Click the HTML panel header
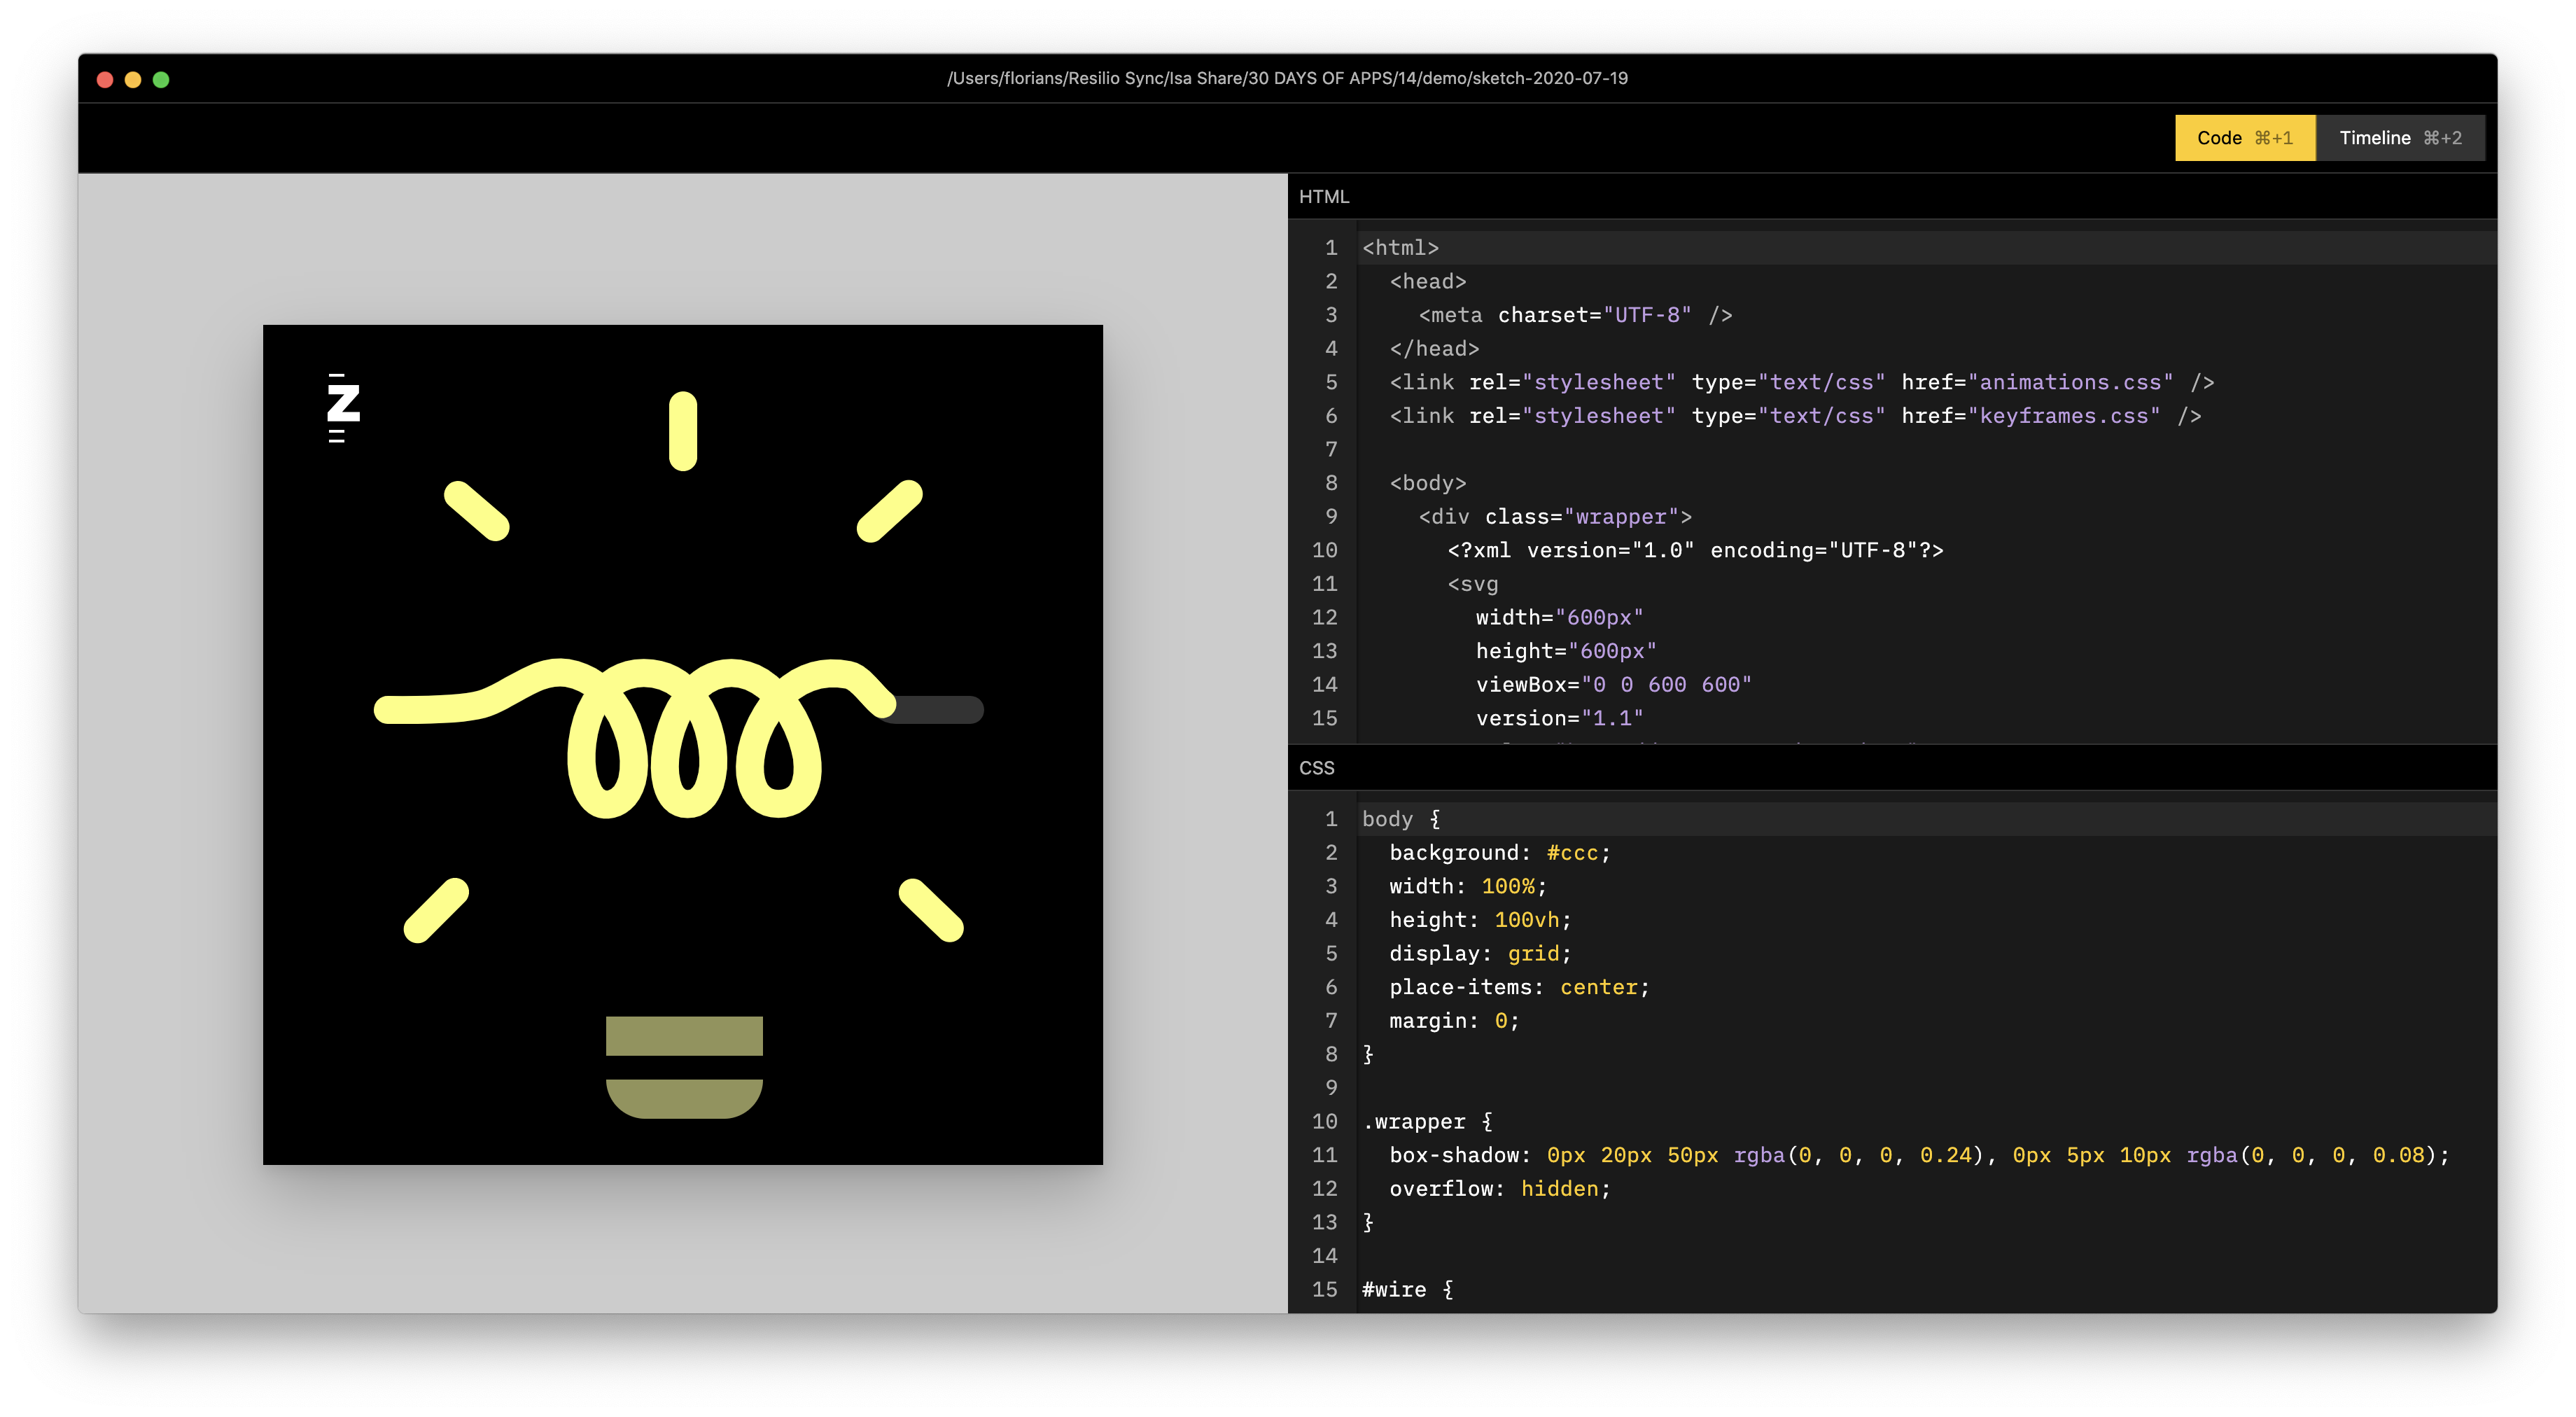 [x=1324, y=197]
